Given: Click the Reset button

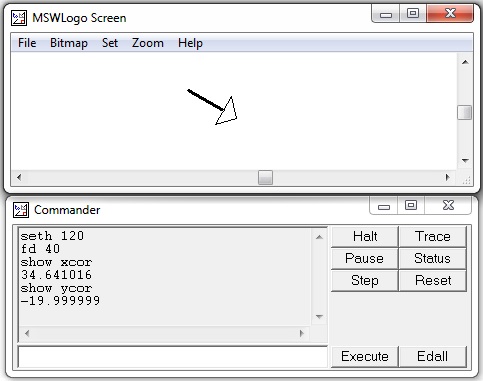Looking at the screenshot, I should [x=432, y=280].
